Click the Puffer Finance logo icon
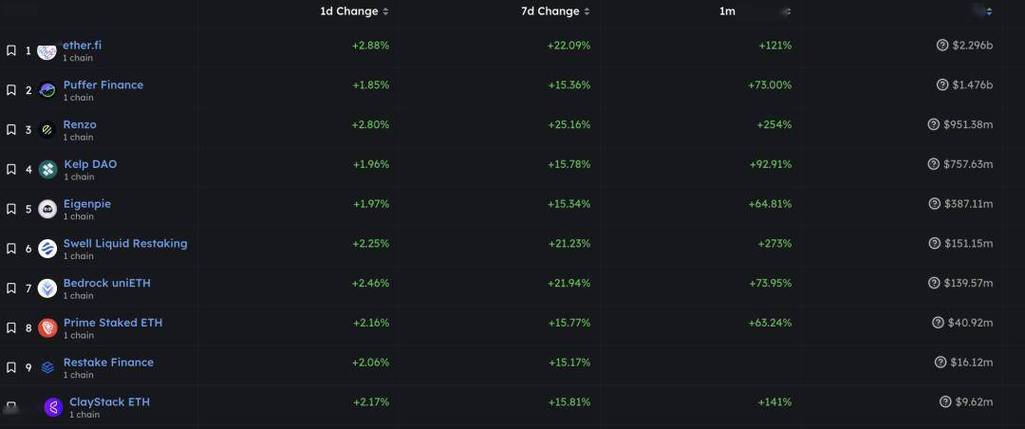Viewport: 1025px width, 429px height. [x=47, y=90]
